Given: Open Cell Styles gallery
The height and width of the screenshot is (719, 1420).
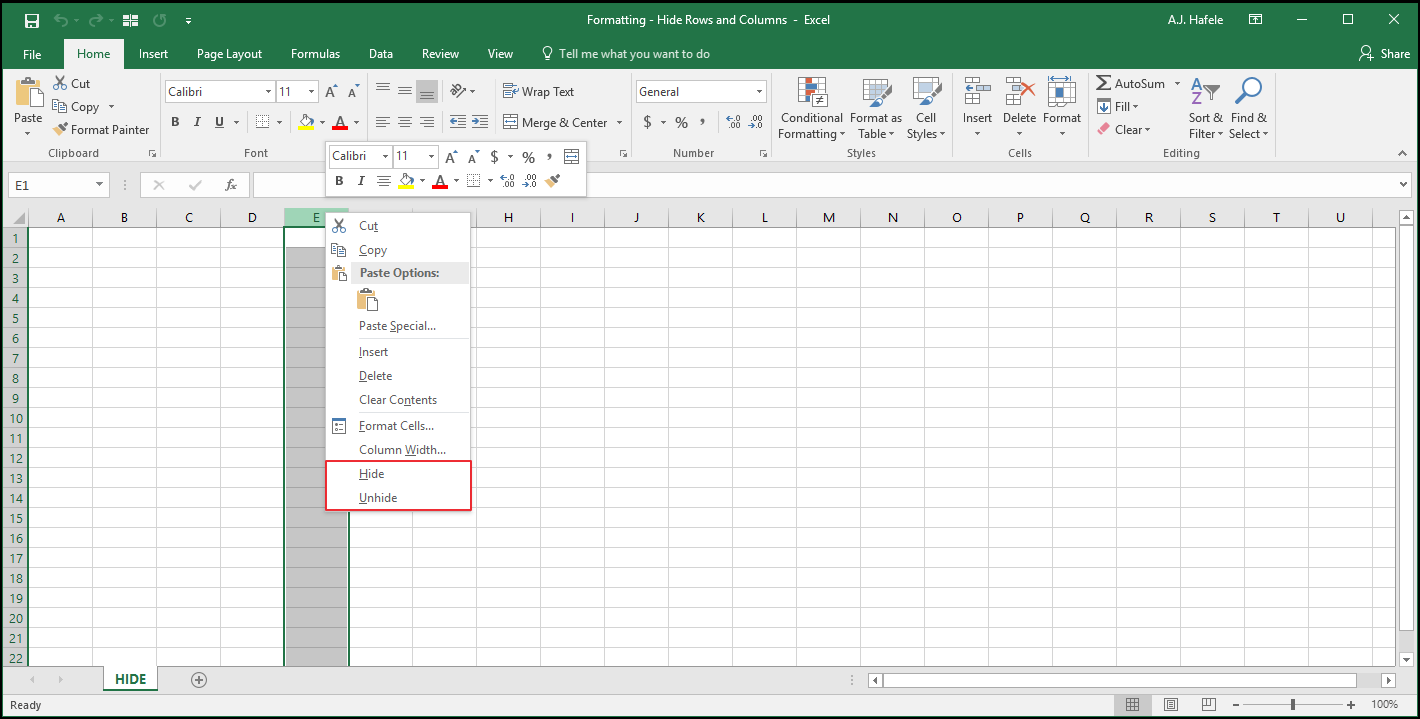Looking at the screenshot, I should pos(926,108).
